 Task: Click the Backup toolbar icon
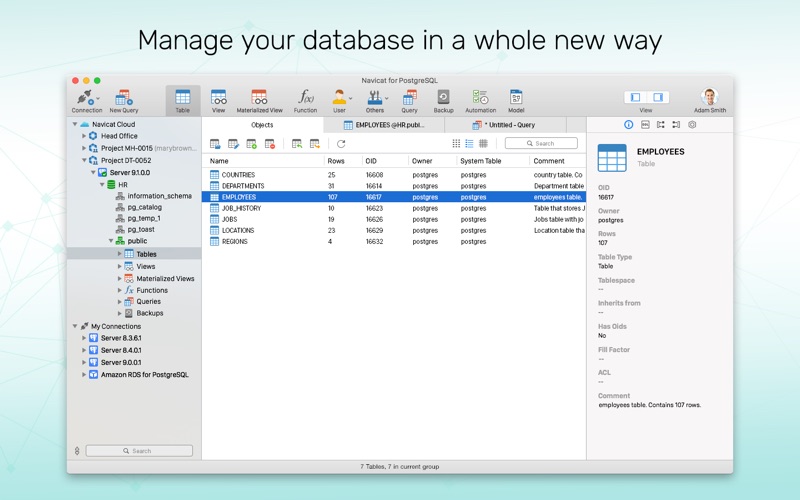pyautogui.click(x=443, y=98)
